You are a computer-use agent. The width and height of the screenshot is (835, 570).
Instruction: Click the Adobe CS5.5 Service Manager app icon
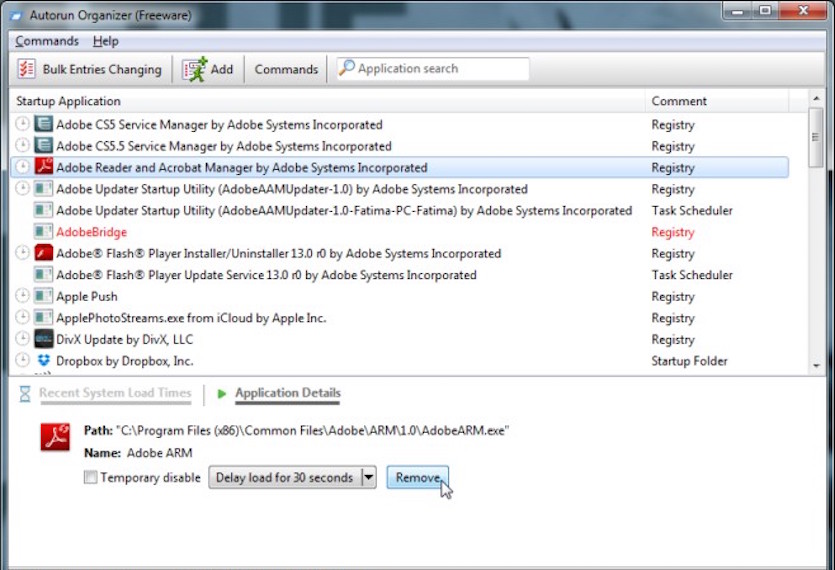44,145
